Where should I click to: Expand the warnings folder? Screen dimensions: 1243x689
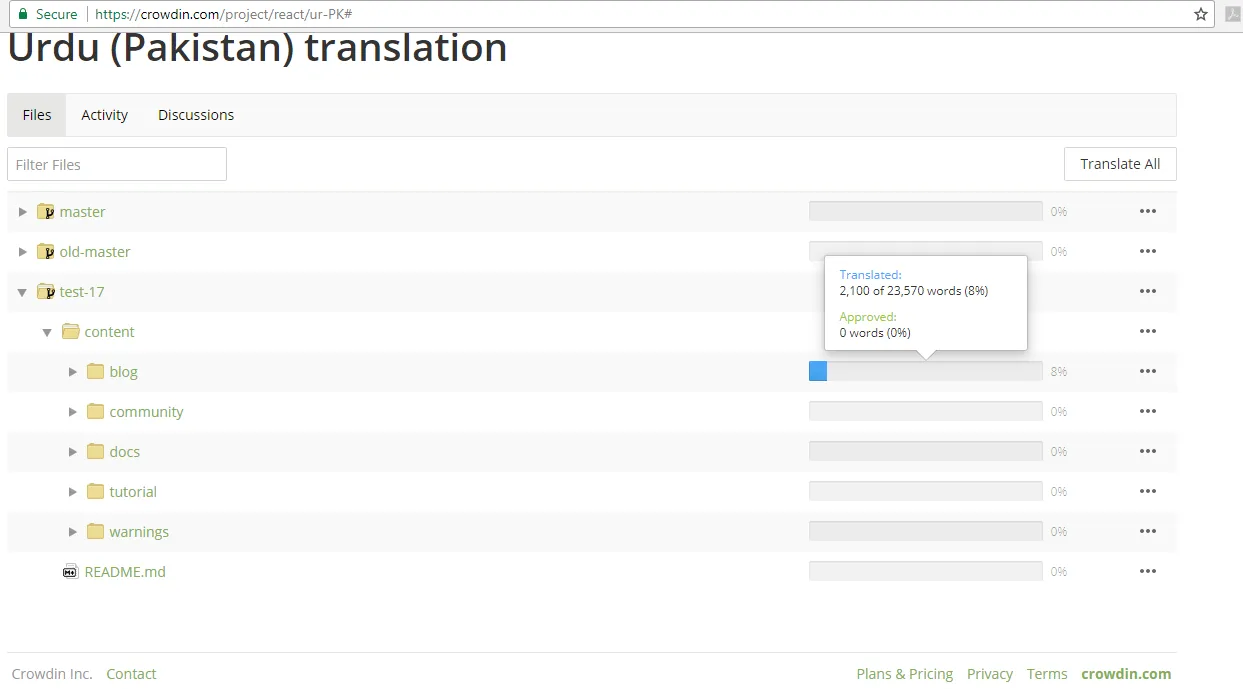click(x=72, y=532)
